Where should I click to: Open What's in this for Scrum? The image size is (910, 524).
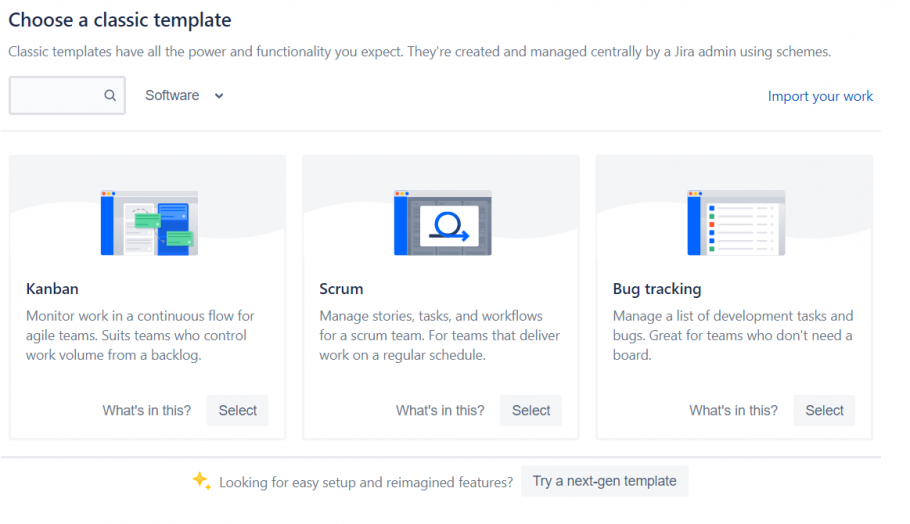440,410
